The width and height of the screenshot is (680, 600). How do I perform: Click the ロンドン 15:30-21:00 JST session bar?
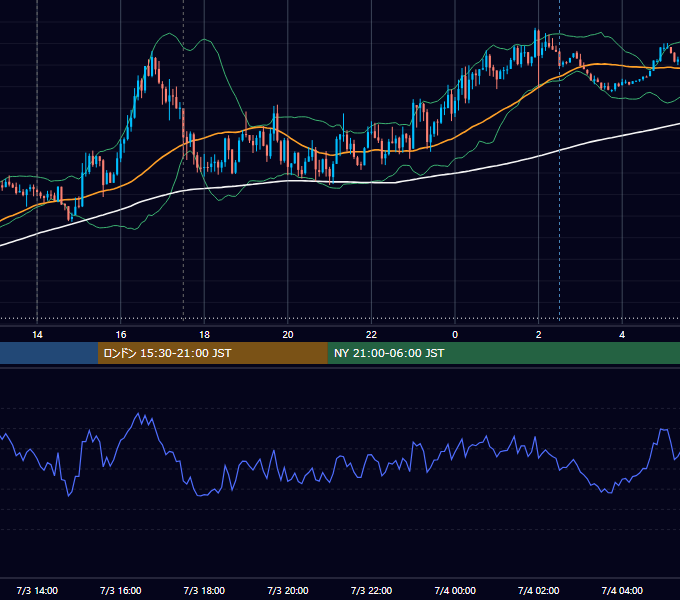point(212,353)
